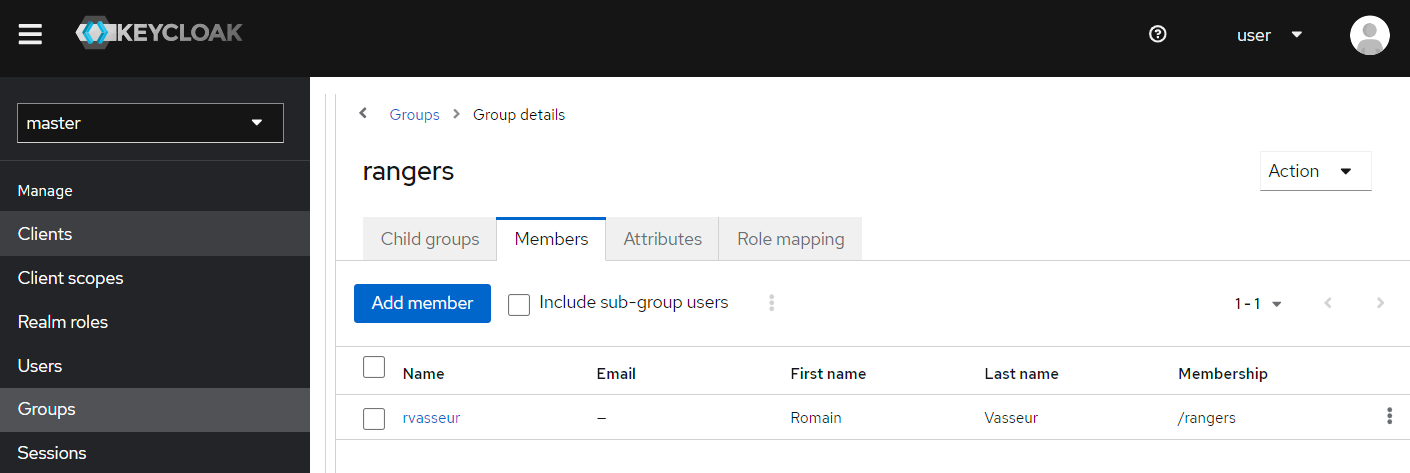
Task: Navigate to Clients in sidebar
Action: [x=155, y=234]
